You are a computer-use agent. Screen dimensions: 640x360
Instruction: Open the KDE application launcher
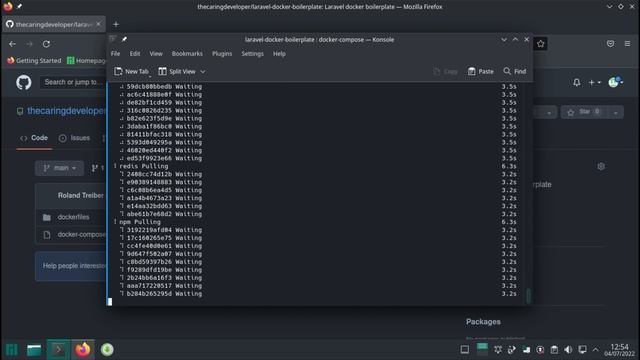point(11,350)
